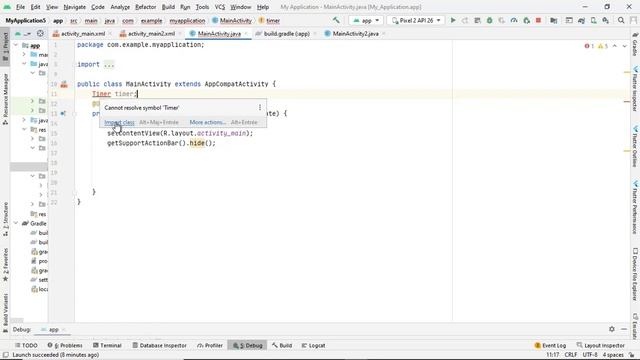The height and width of the screenshot is (360, 640).
Task: Expand the collapsed import statements
Action: [109, 64]
